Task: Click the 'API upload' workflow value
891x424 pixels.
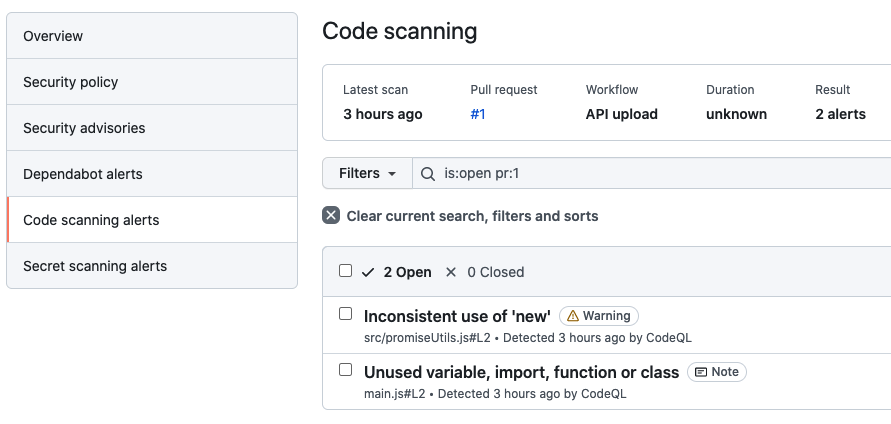Action: (x=622, y=114)
